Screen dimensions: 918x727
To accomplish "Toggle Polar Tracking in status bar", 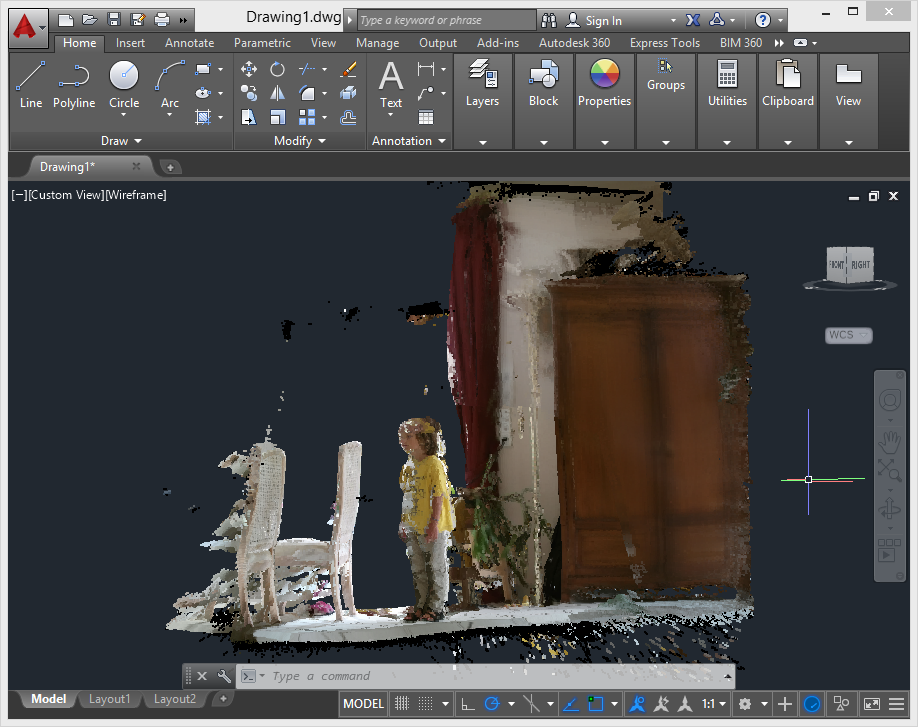I will [492, 704].
